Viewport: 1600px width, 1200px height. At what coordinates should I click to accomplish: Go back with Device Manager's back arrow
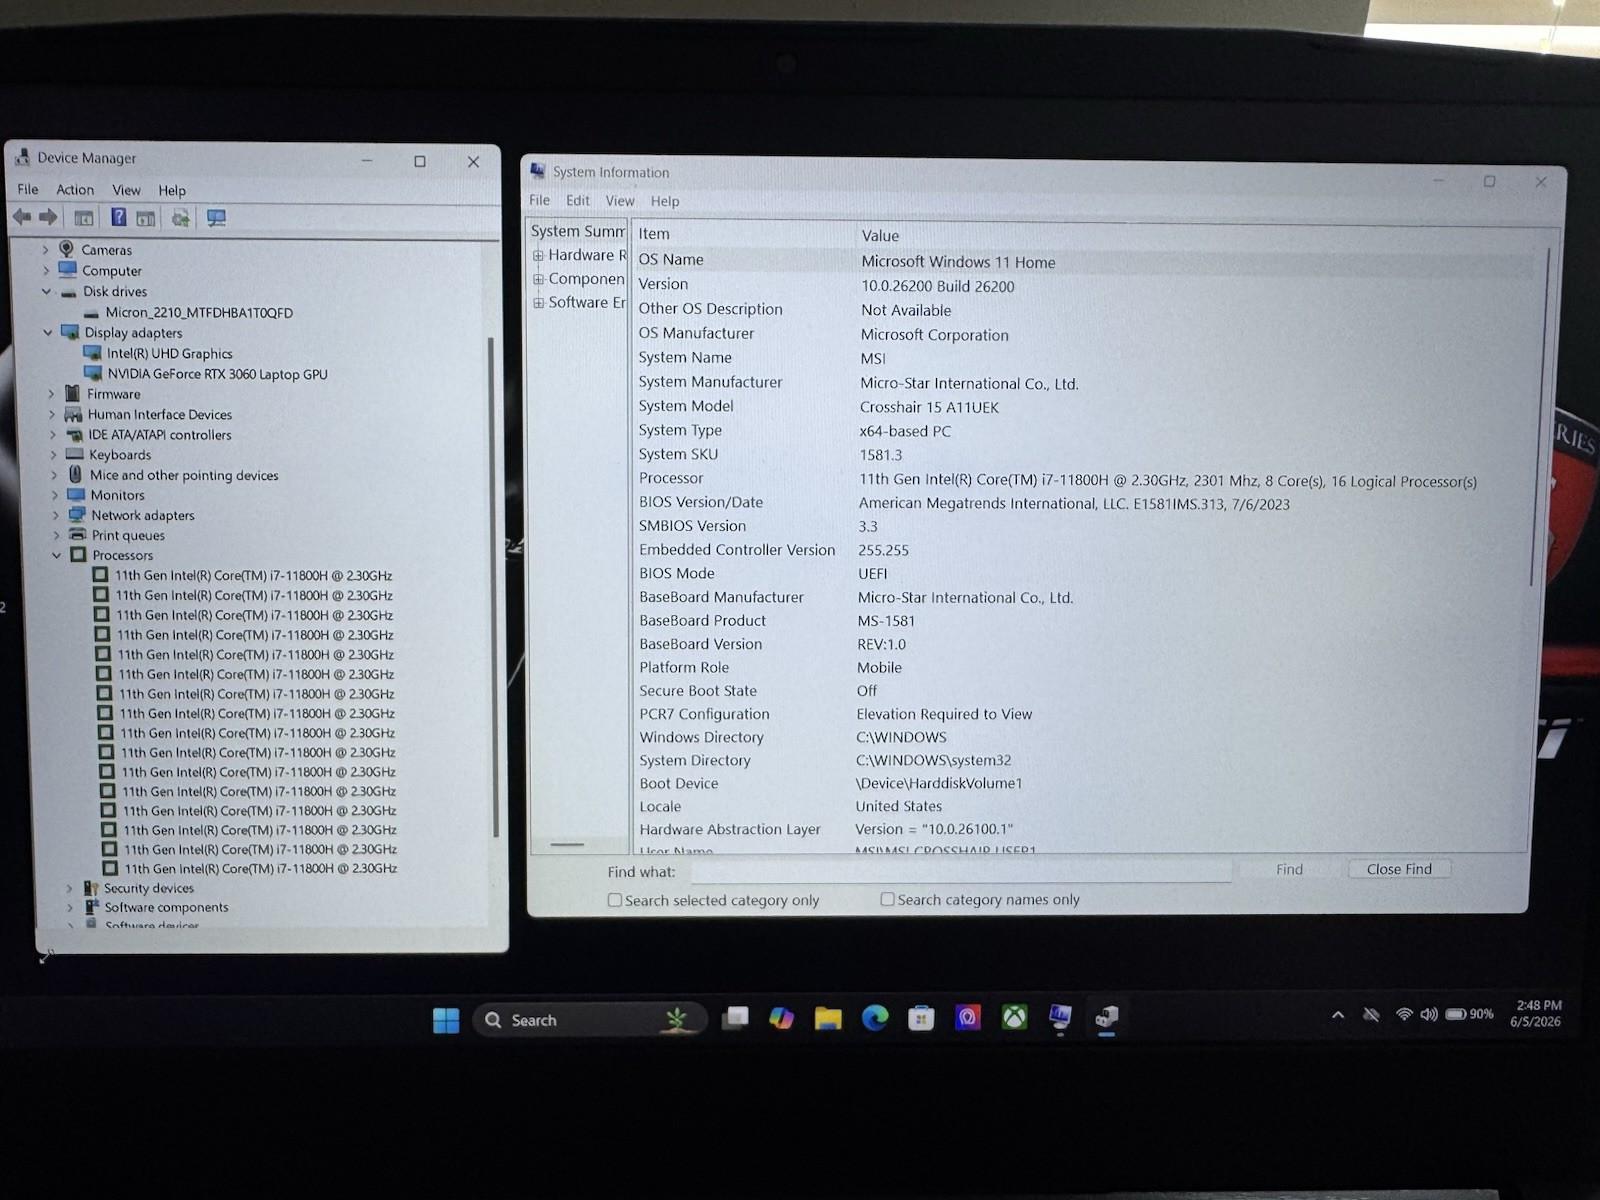coord(22,217)
